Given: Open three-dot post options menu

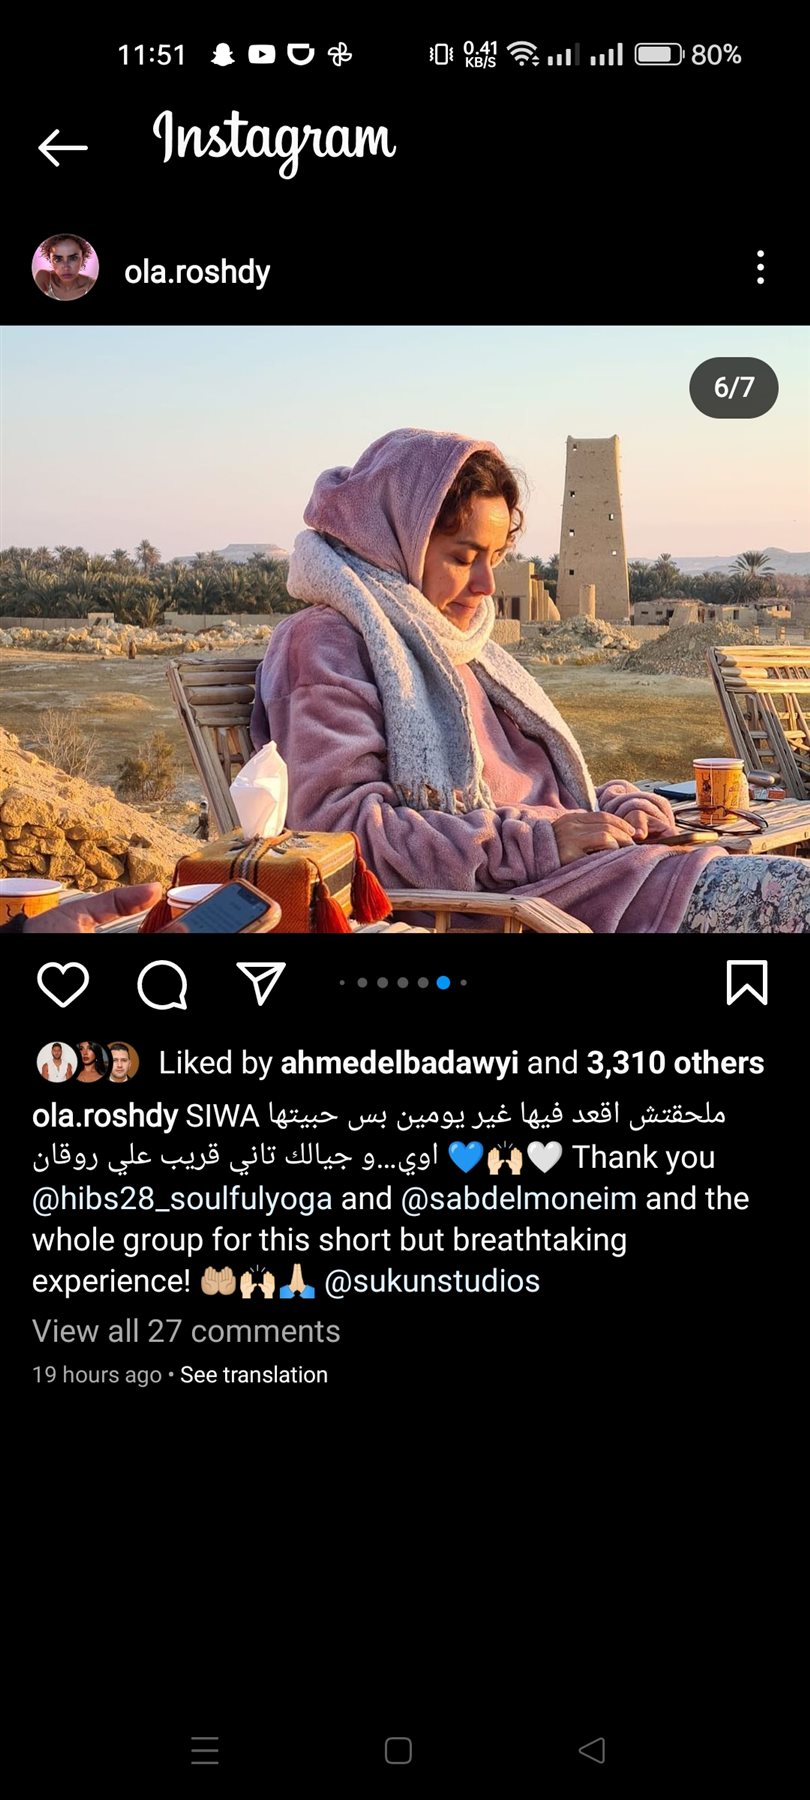Looking at the screenshot, I should [x=761, y=267].
